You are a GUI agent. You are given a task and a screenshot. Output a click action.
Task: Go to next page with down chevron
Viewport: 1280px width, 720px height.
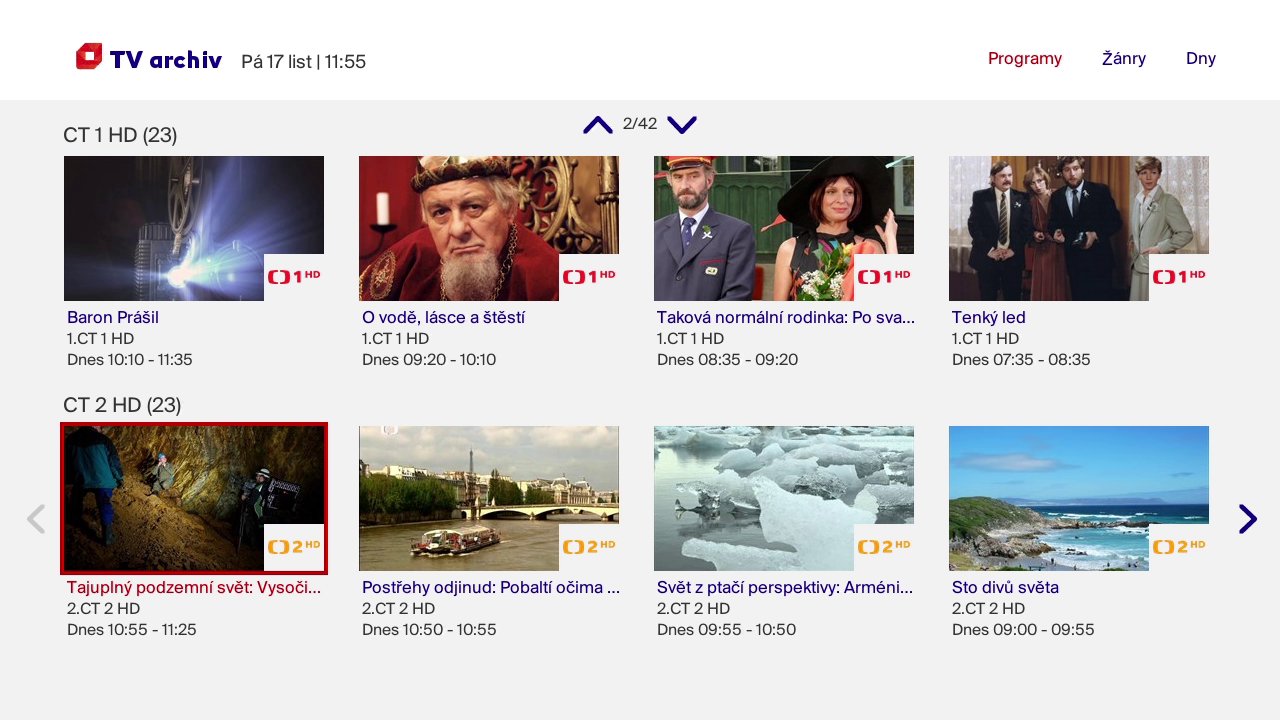tap(682, 125)
